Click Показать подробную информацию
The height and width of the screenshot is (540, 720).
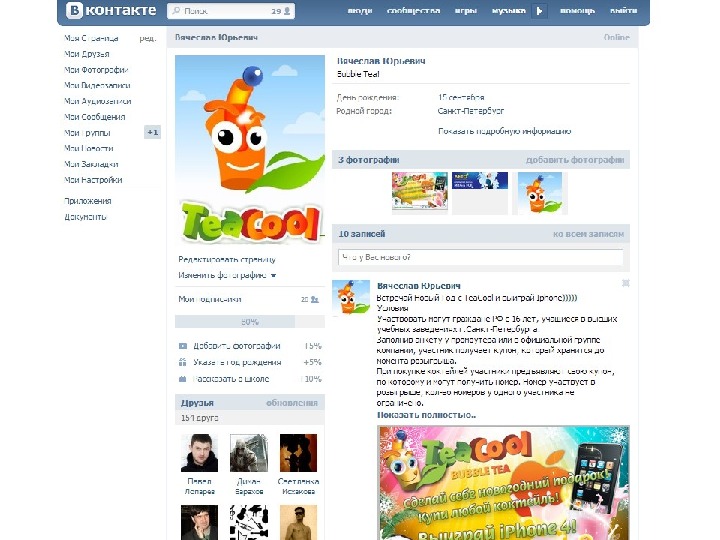pos(505,131)
